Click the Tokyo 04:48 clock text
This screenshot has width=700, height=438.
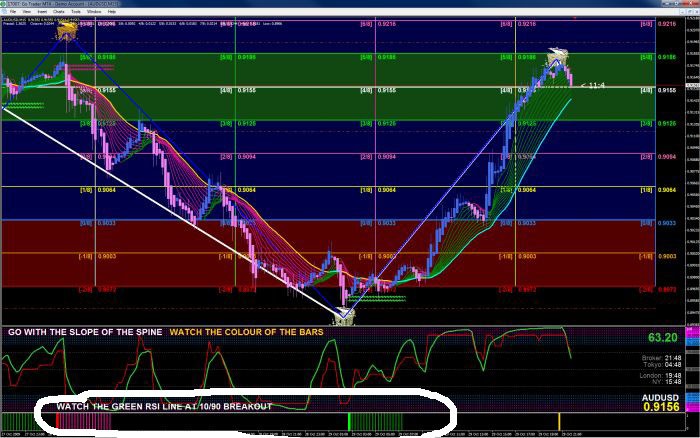tap(662, 365)
